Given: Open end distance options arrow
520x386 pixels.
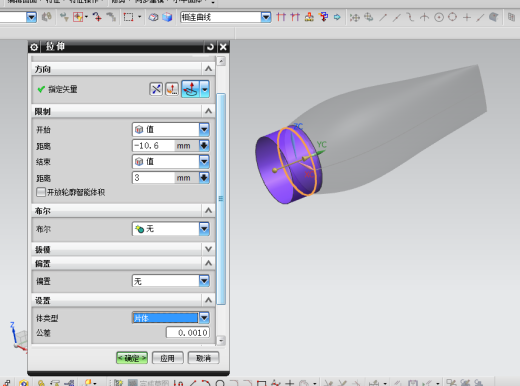Looking at the screenshot, I should (204, 178).
